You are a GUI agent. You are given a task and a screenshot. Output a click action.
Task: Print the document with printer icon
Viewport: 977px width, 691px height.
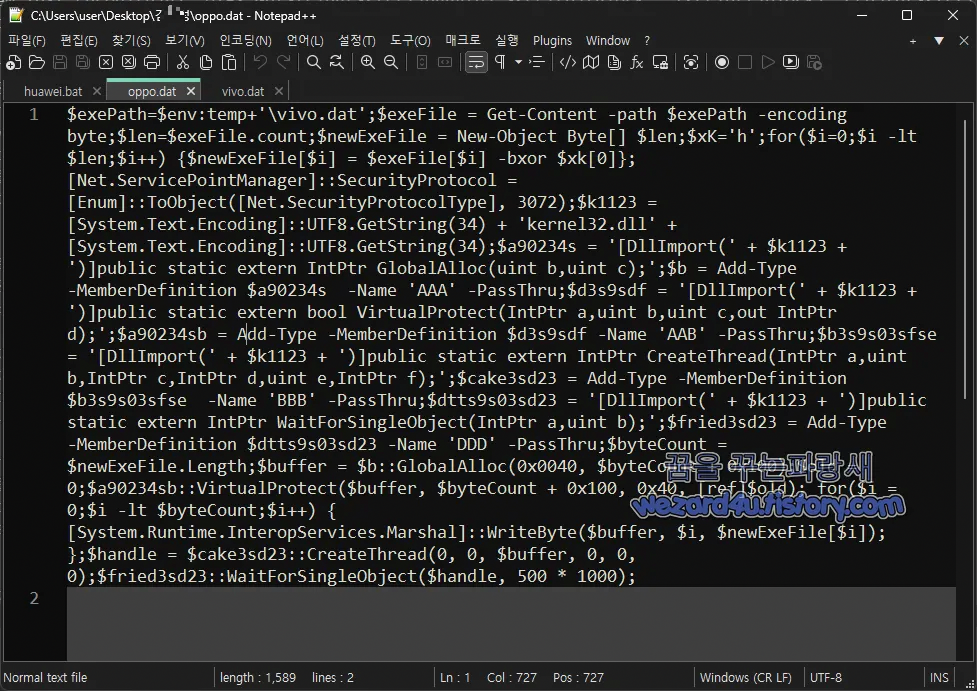pos(152,62)
